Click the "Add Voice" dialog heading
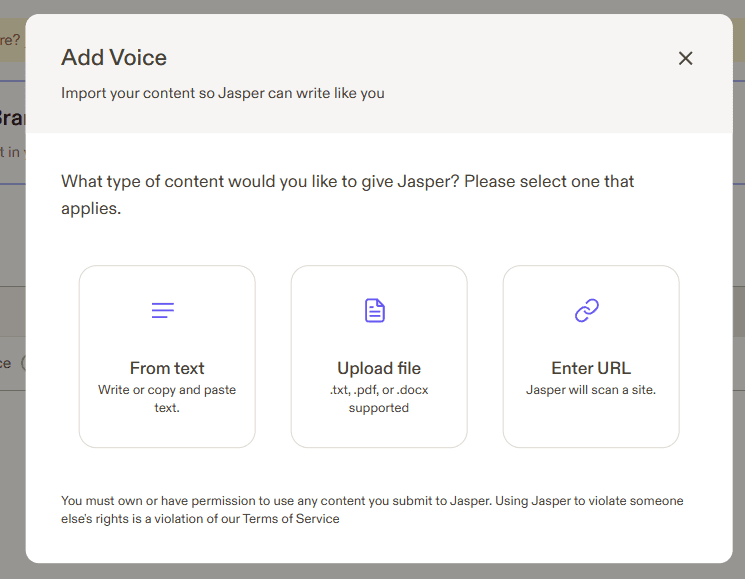Screen dimensions: 745x579 tap(114, 57)
